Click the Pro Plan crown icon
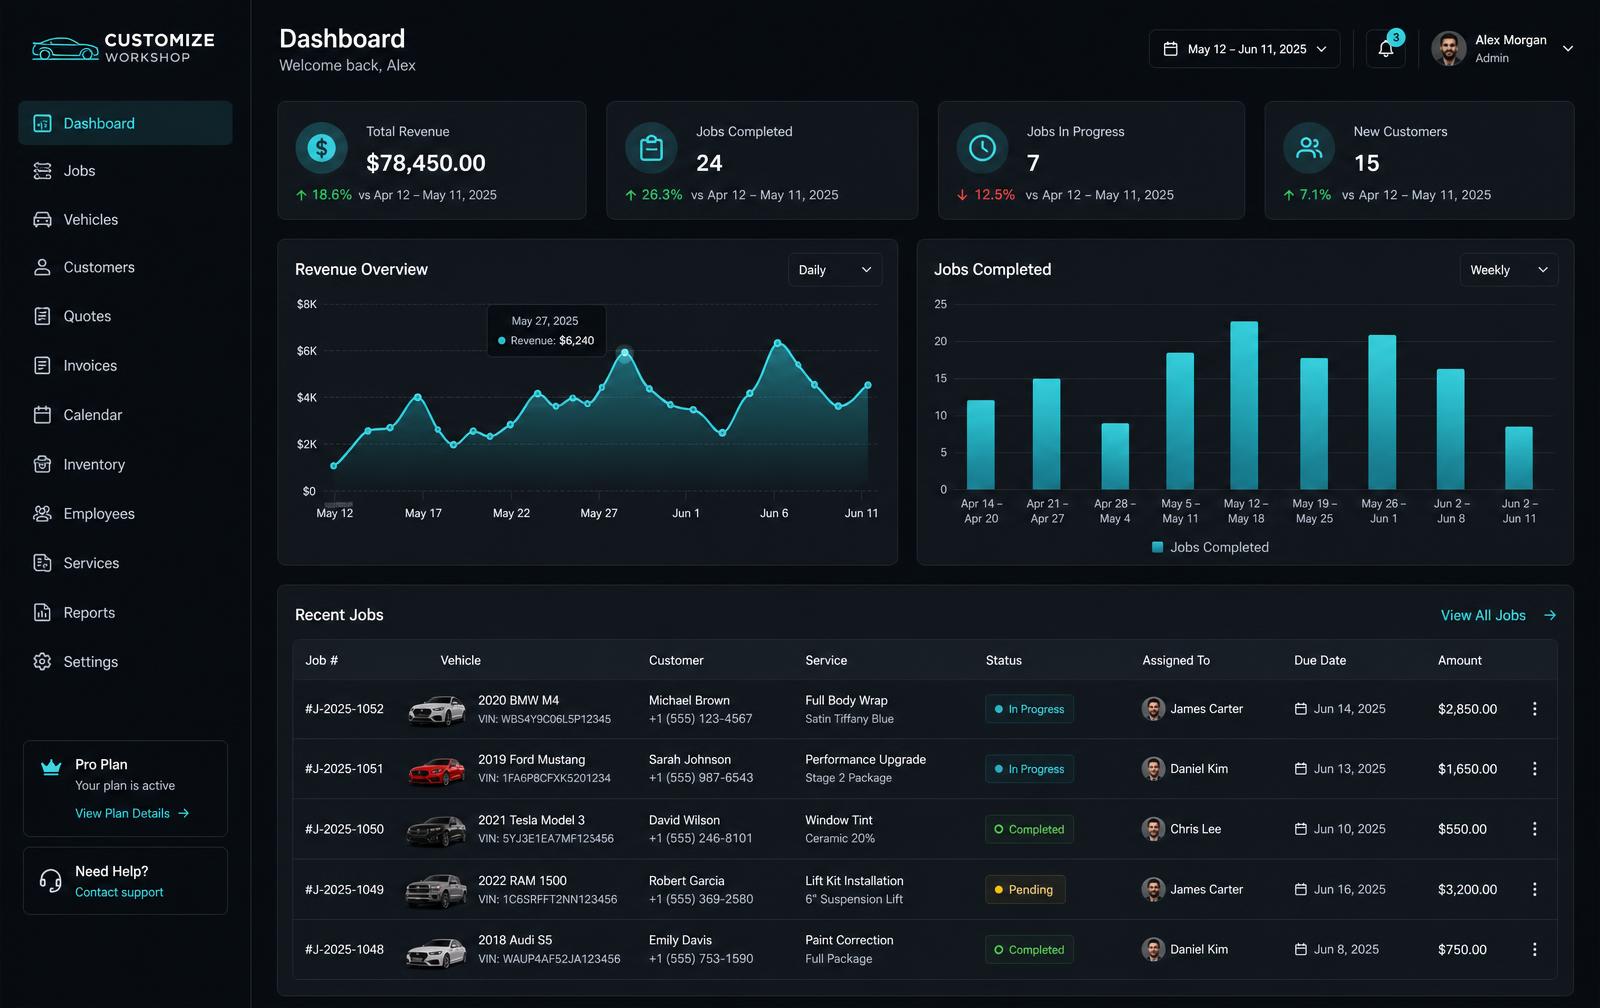 coord(51,767)
